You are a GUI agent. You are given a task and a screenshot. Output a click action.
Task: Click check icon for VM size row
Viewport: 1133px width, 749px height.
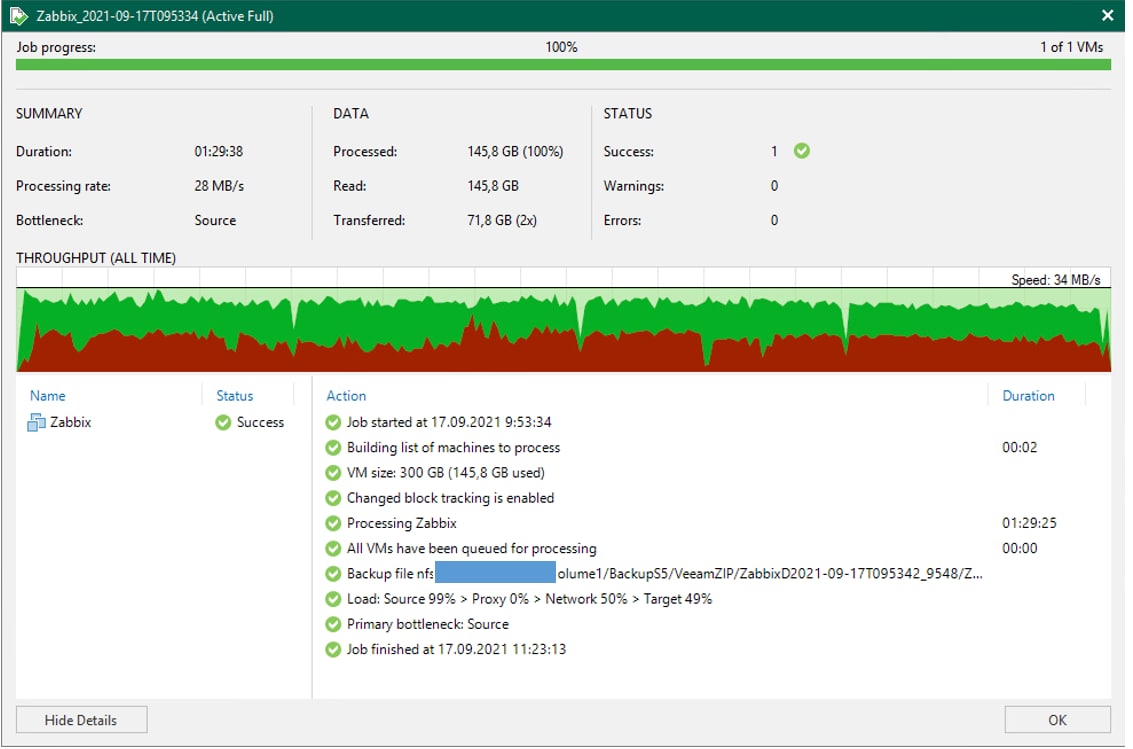tap(335, 475)
